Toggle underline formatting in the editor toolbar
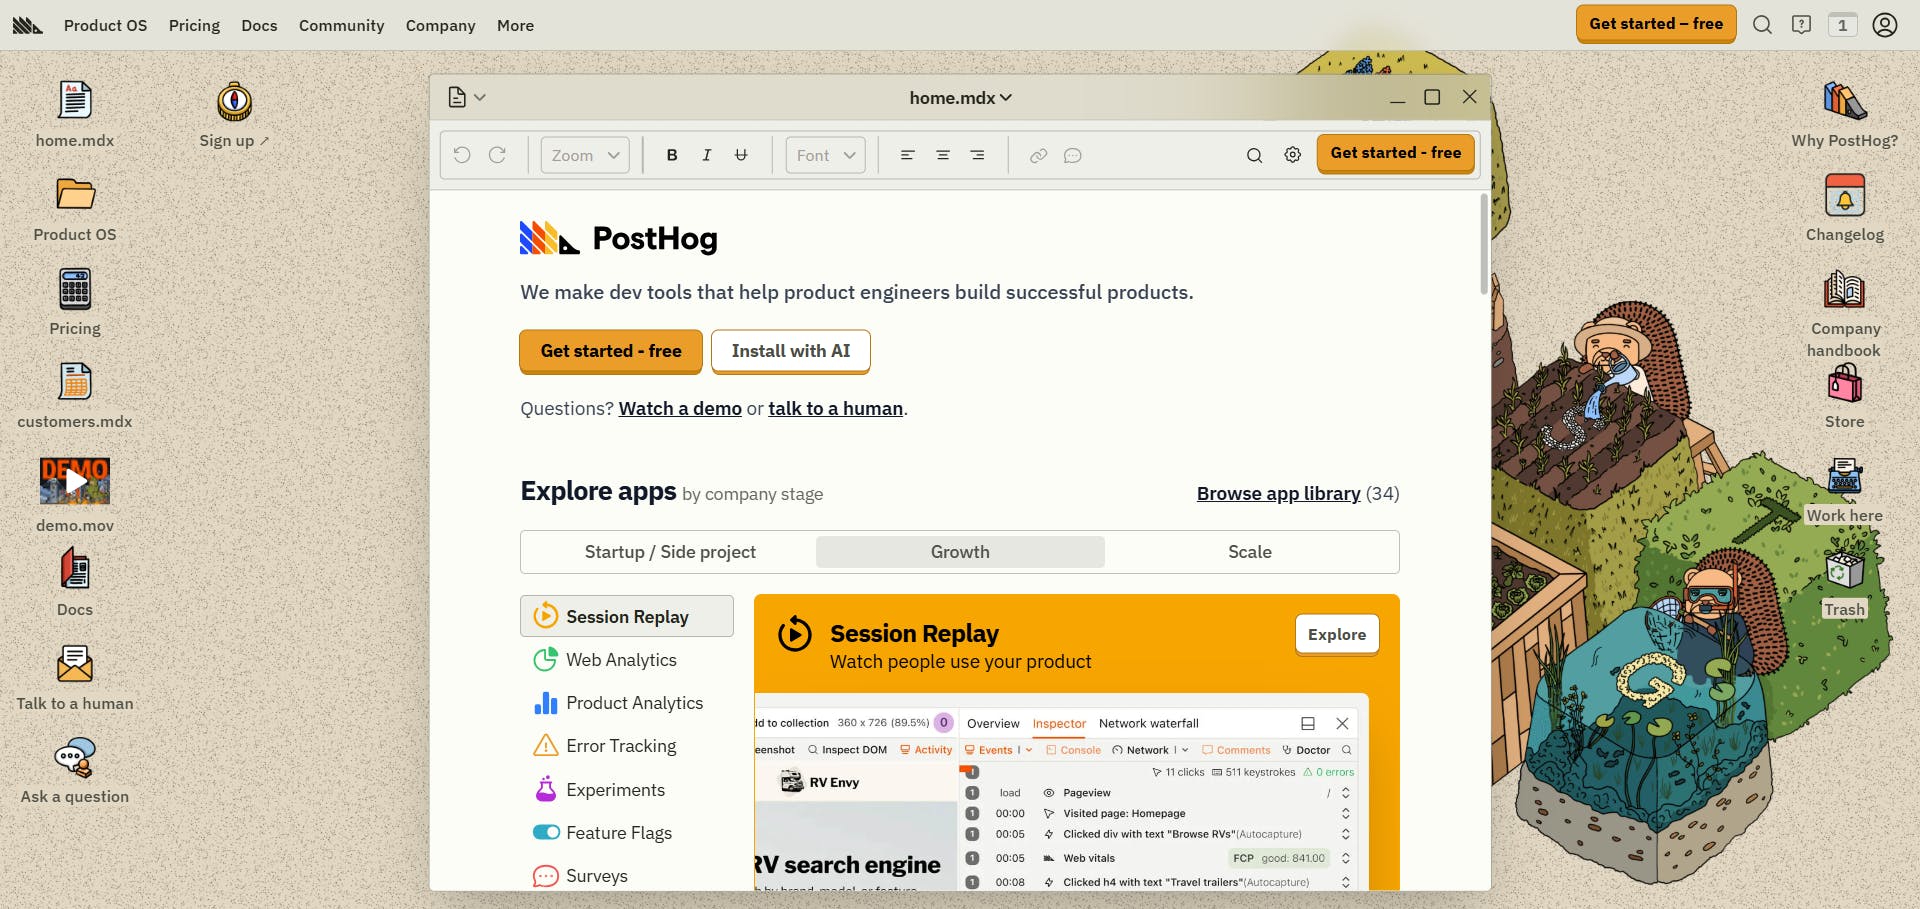The image size is (1920, 909). coord(741,155)
